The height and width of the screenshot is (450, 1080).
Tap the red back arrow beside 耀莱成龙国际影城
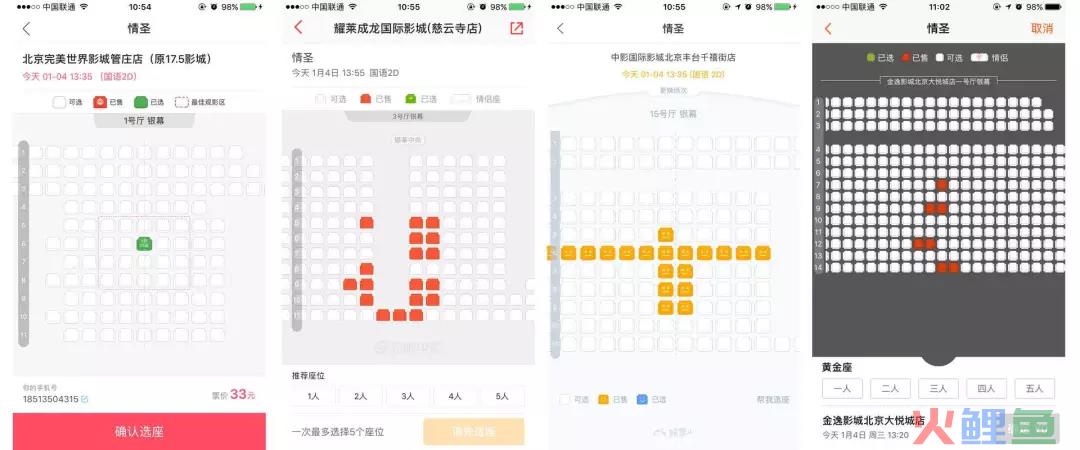click(298, 28)
